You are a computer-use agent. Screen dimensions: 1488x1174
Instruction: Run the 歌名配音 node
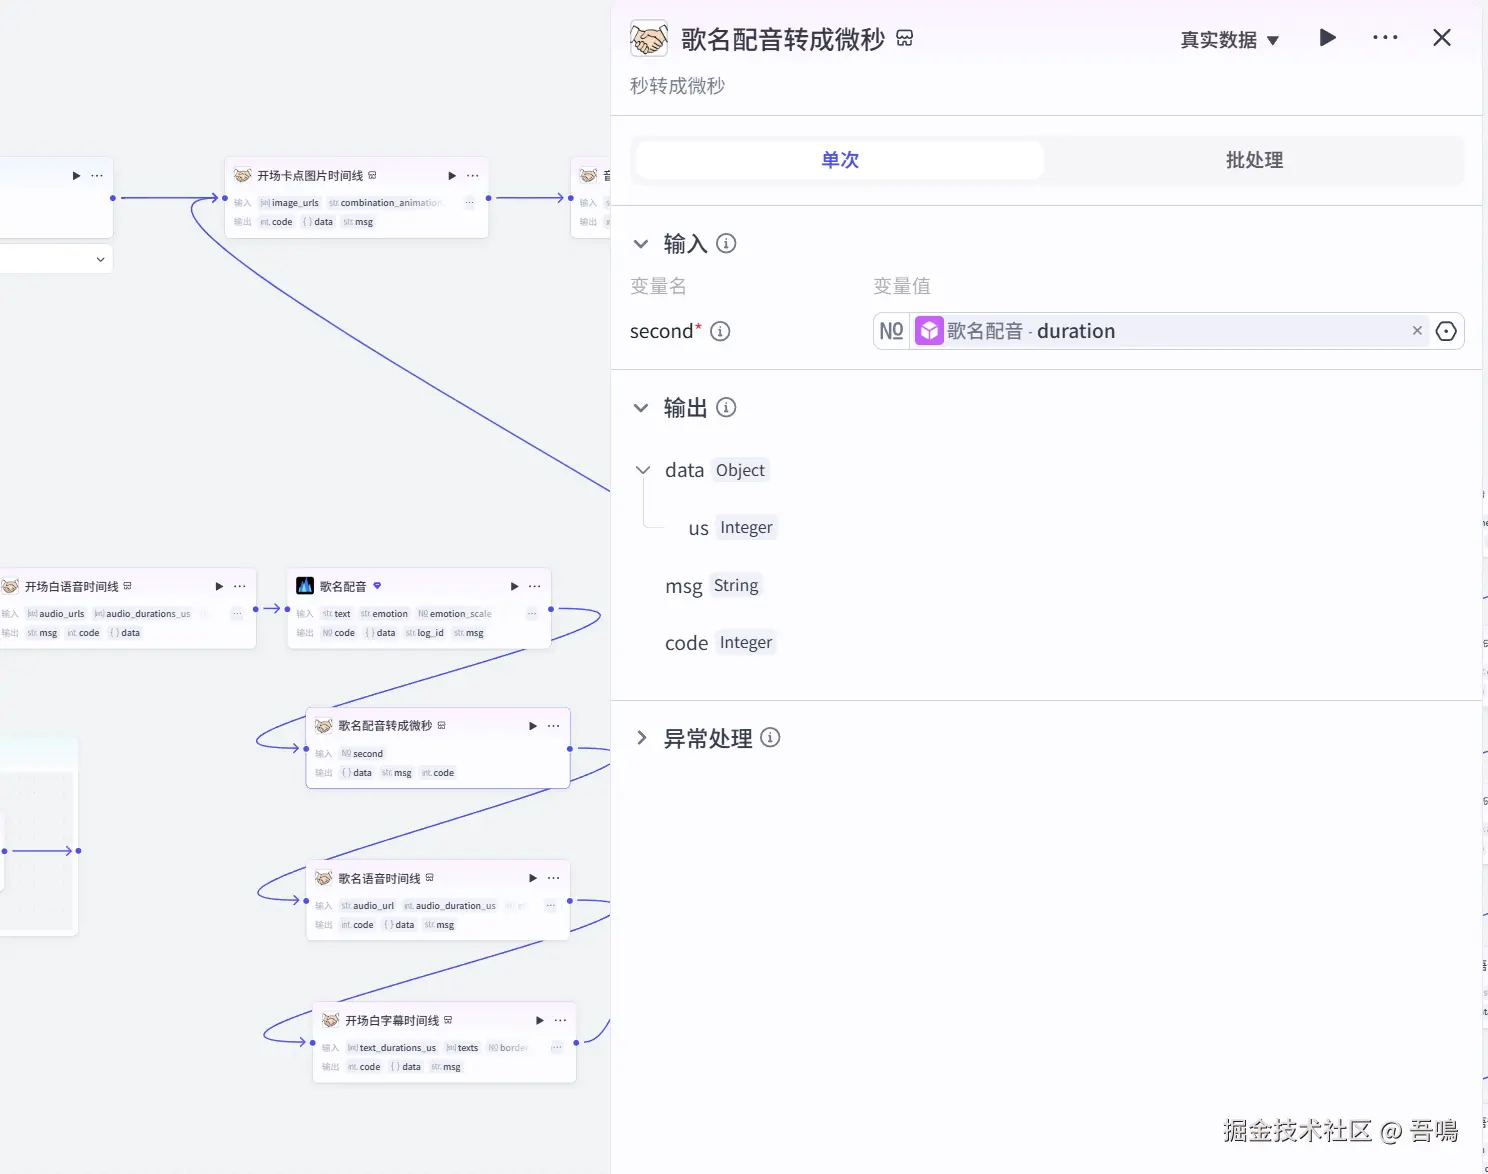514,587
